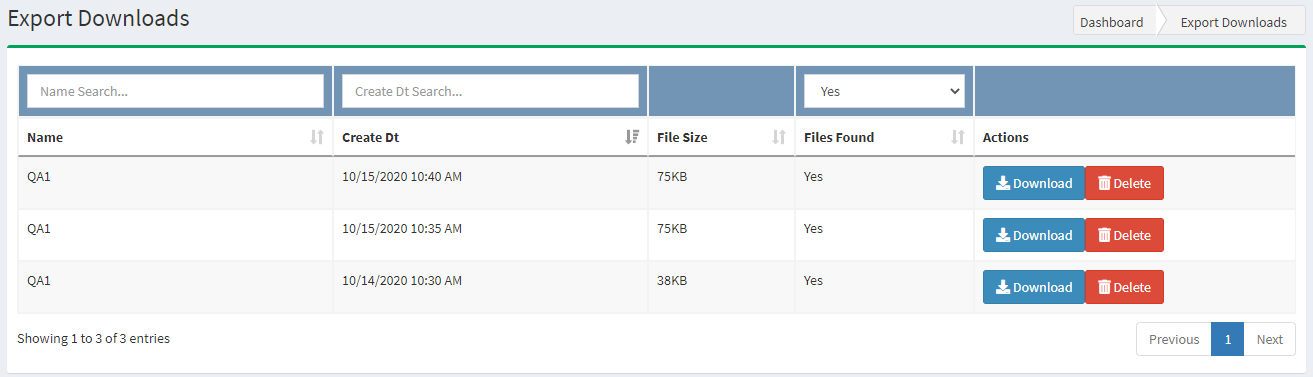Sort by File Size arrows icon

click(779, 137)
